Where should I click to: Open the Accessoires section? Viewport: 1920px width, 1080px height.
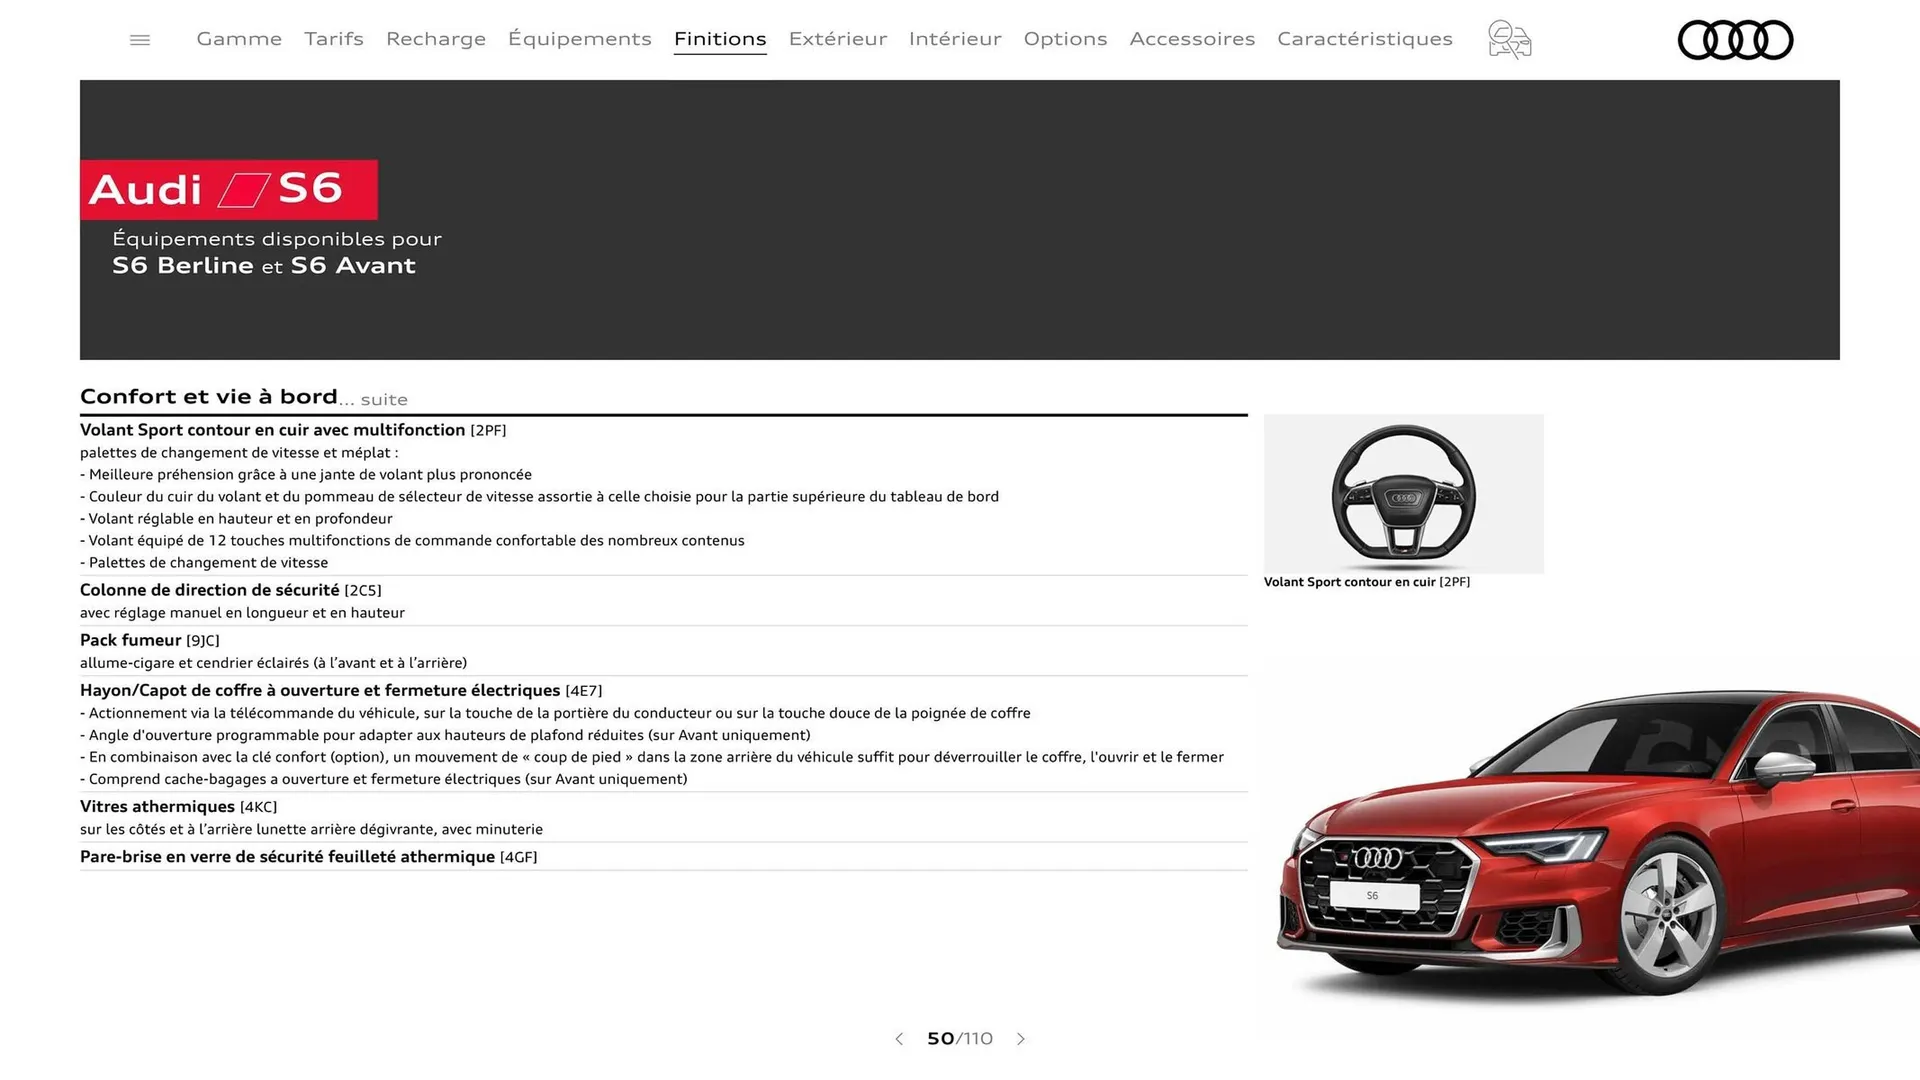[1192, 39]
